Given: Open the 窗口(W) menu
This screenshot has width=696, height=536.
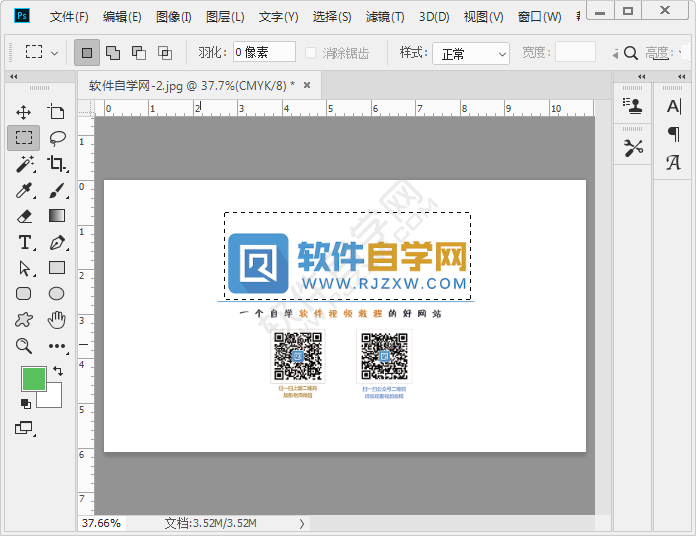Looking at the screenshot, I should (539, 17).
